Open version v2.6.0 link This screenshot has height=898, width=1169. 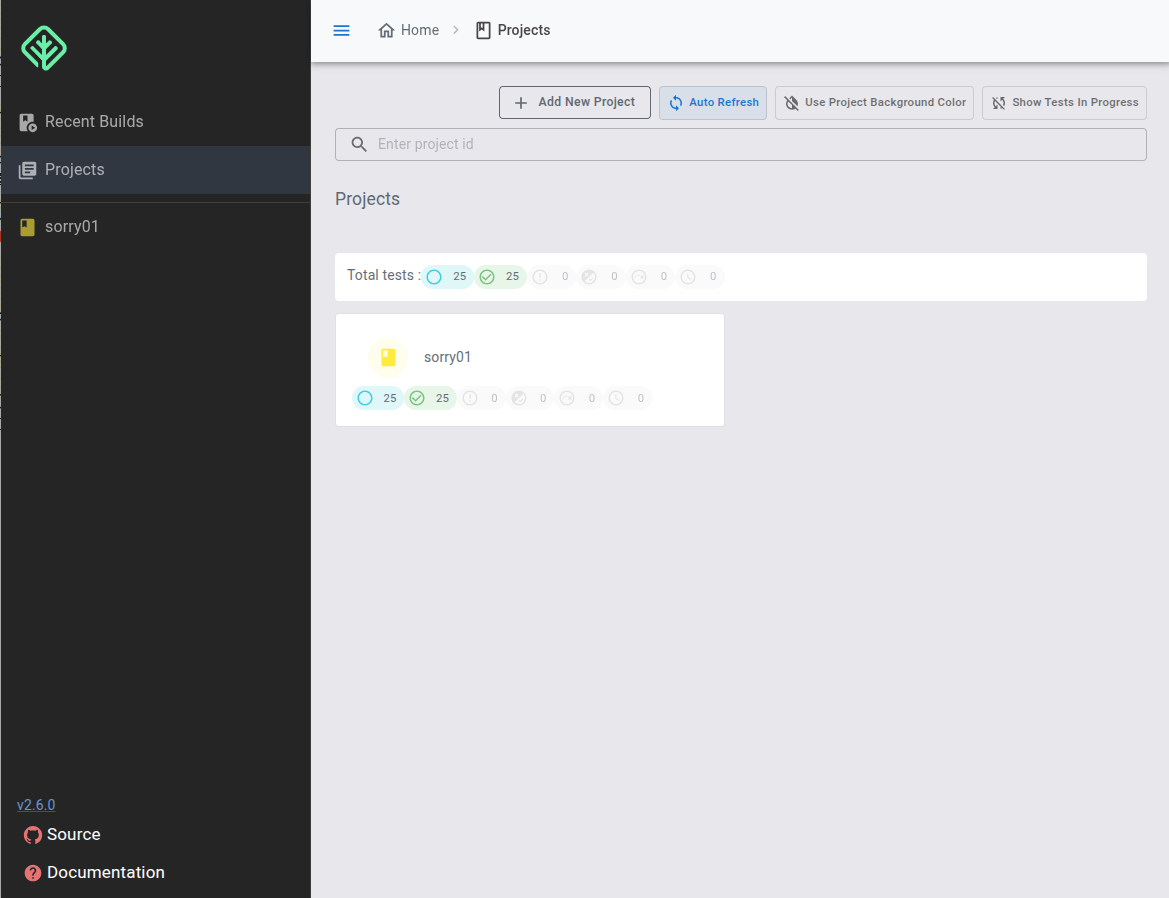pyautogui.click(x=36, y=805)
